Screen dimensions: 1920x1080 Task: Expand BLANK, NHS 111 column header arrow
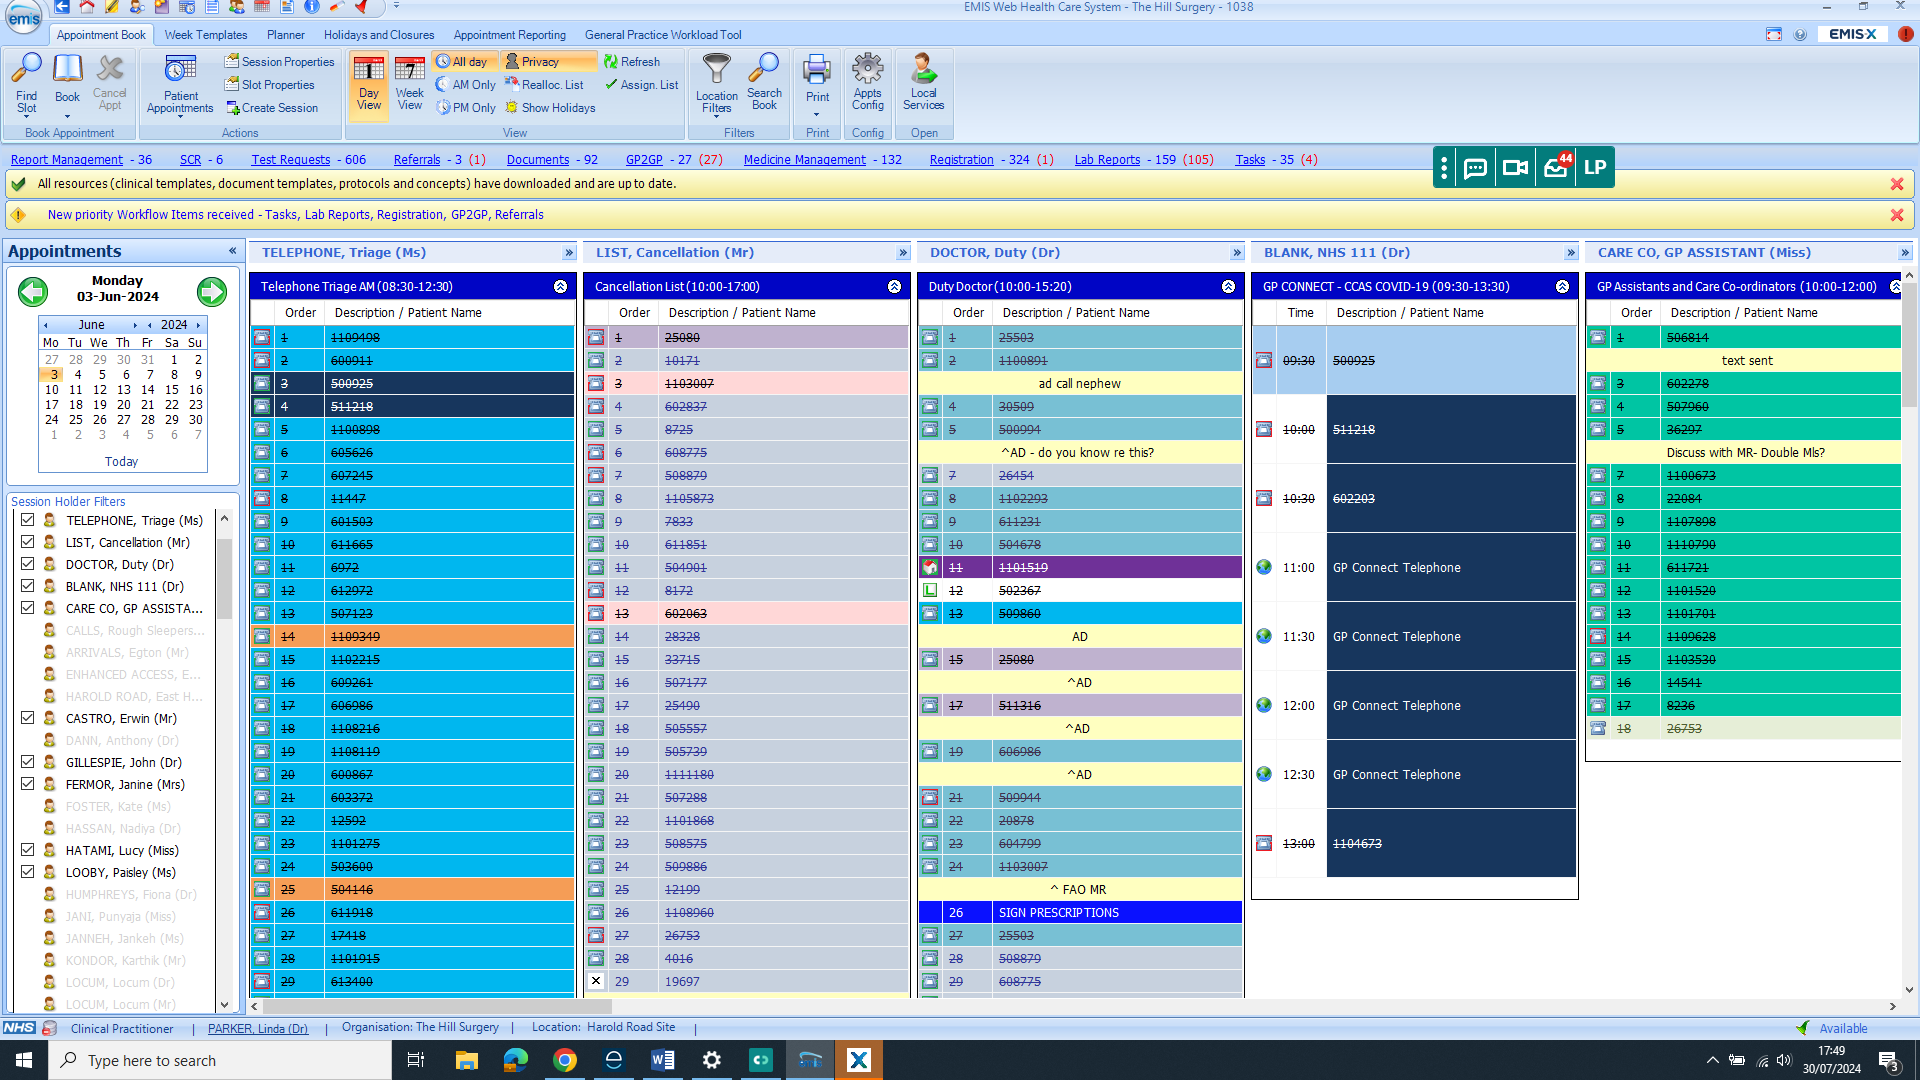[1571, 253]
